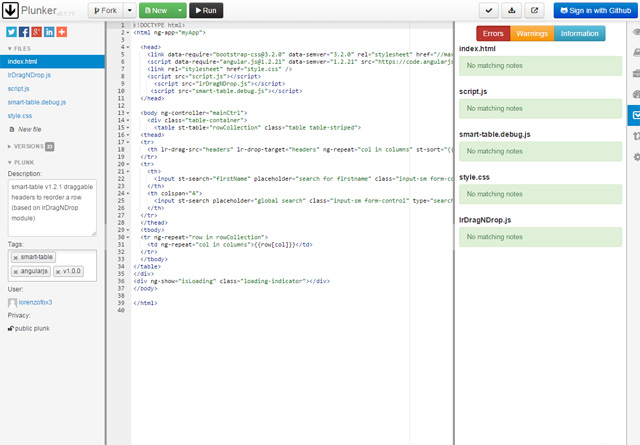Remove the smart-table tag
This screenshot has width=640, height=445.
click(x=16, y=258)
